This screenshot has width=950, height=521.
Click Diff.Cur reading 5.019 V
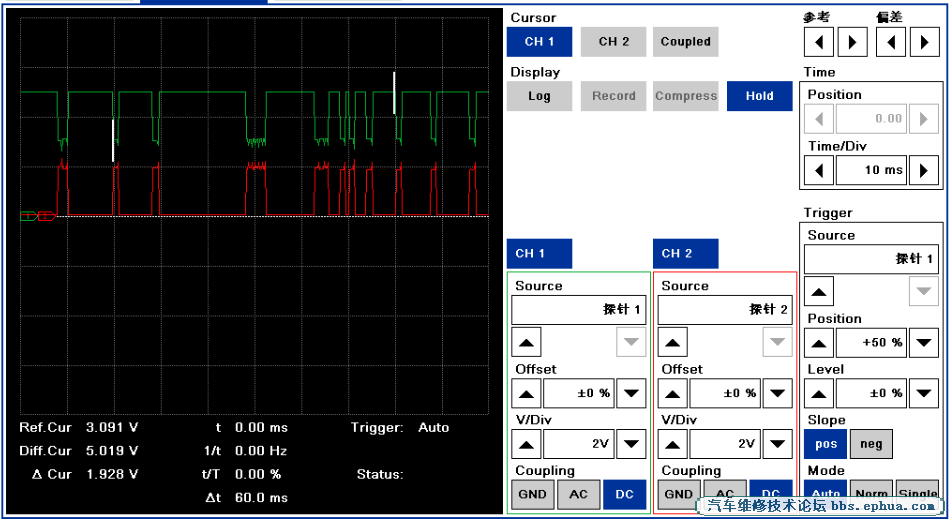click(112, 451)
